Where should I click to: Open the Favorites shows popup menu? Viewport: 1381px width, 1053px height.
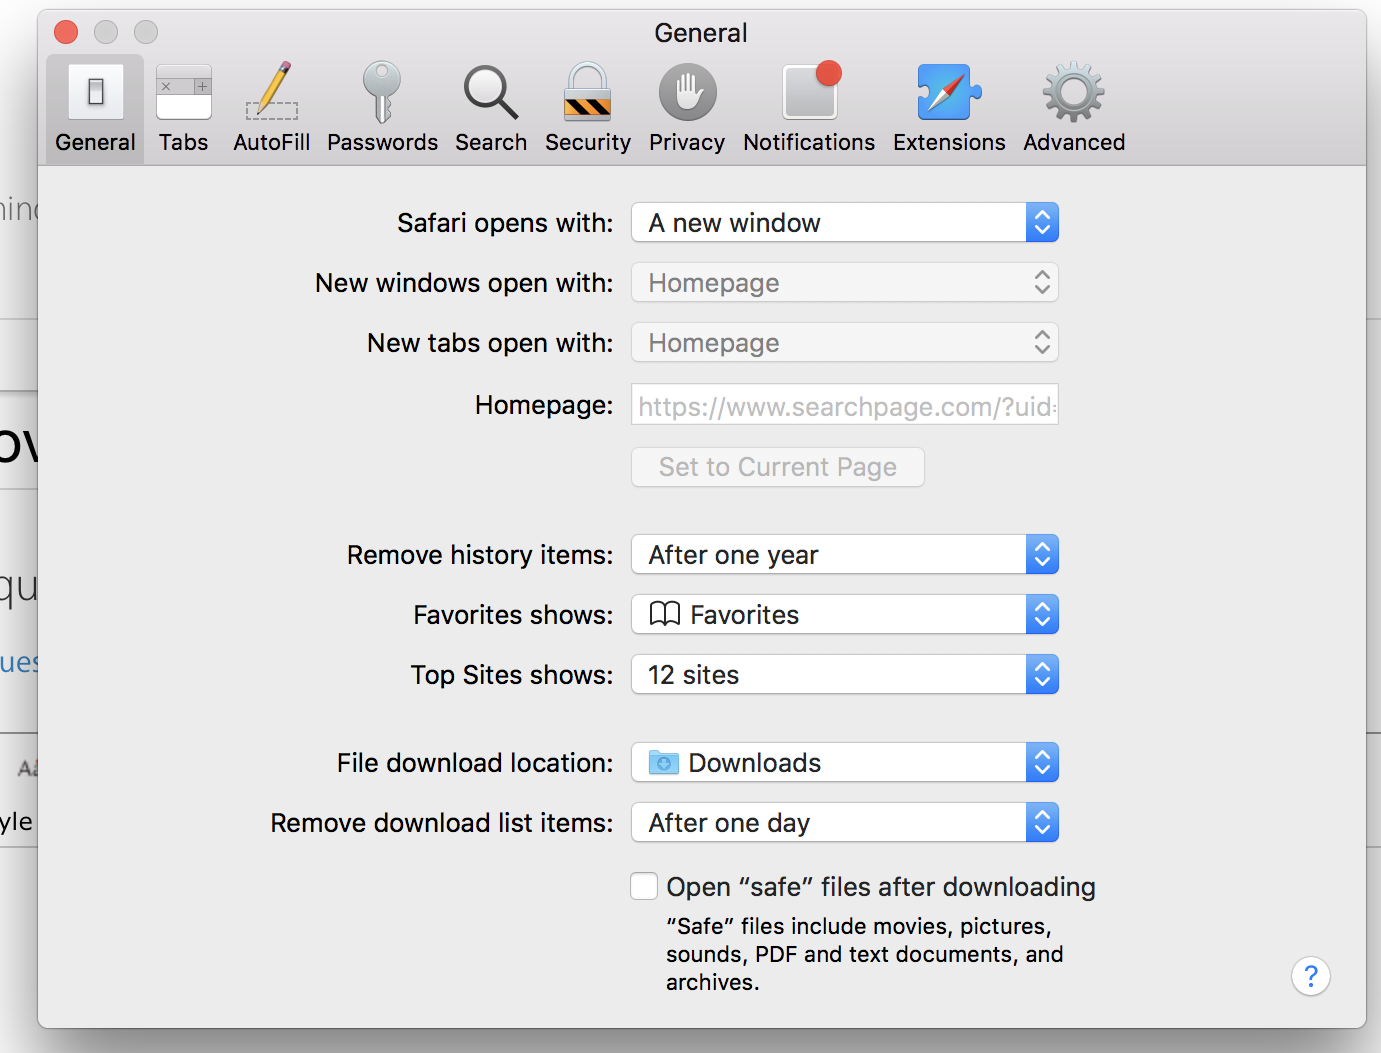[845, 614]
